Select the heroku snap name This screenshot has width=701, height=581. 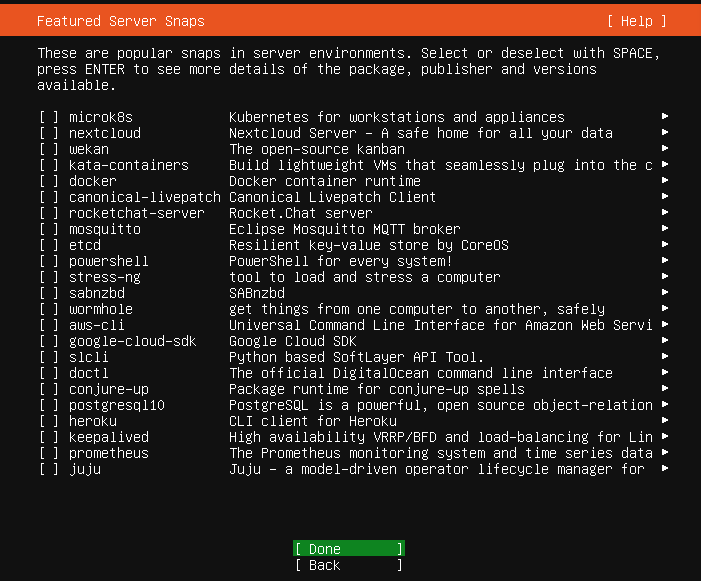[93, 421]
